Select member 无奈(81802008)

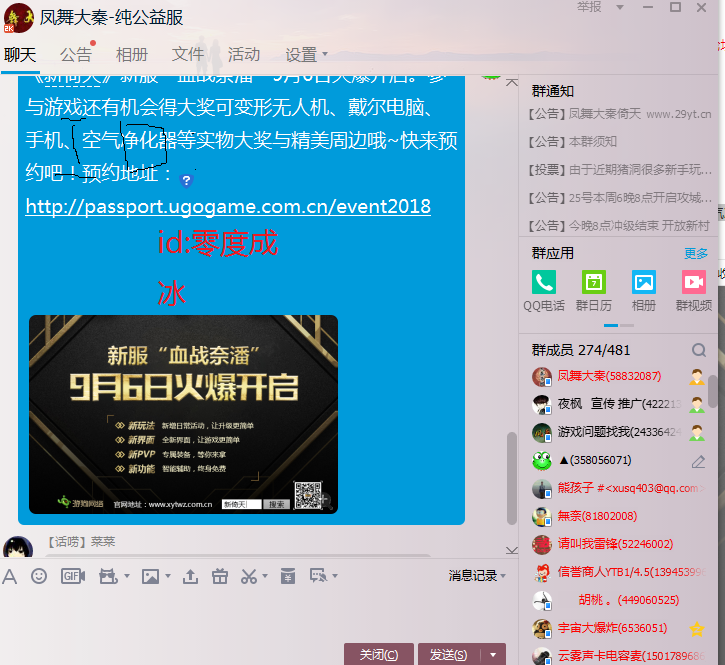tap(618, 516)
